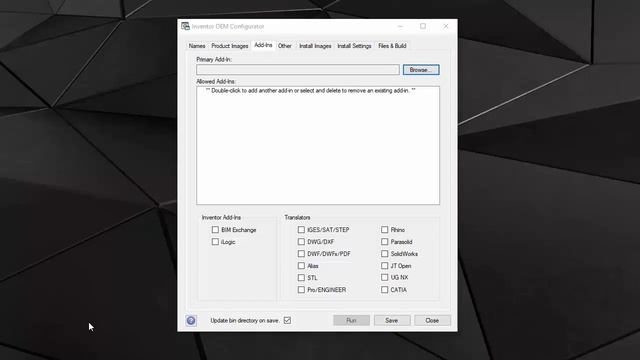
Task: Click inside the Allowed Add-Ins list box
Action: 318,145
